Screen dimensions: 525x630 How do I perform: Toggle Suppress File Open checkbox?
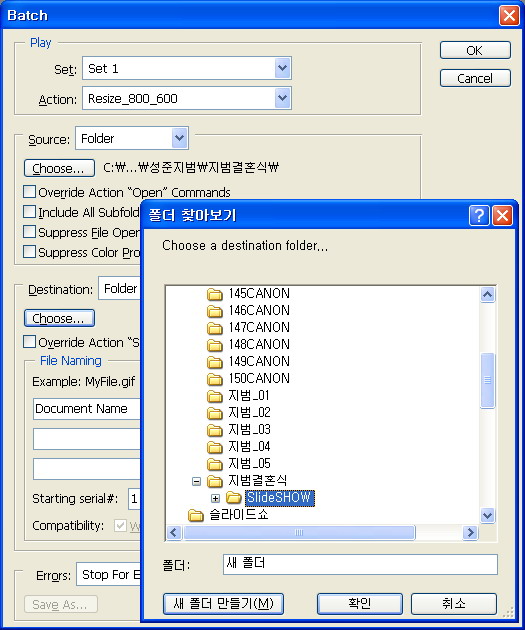29,232
